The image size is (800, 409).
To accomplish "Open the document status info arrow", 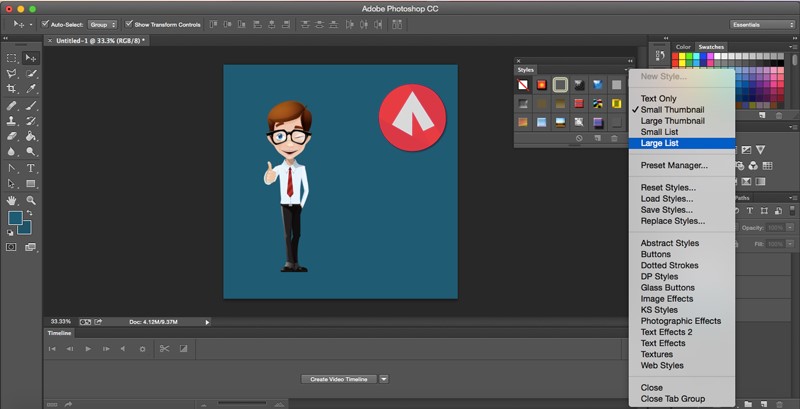I will pyautogui.click(x=207, y=322).
